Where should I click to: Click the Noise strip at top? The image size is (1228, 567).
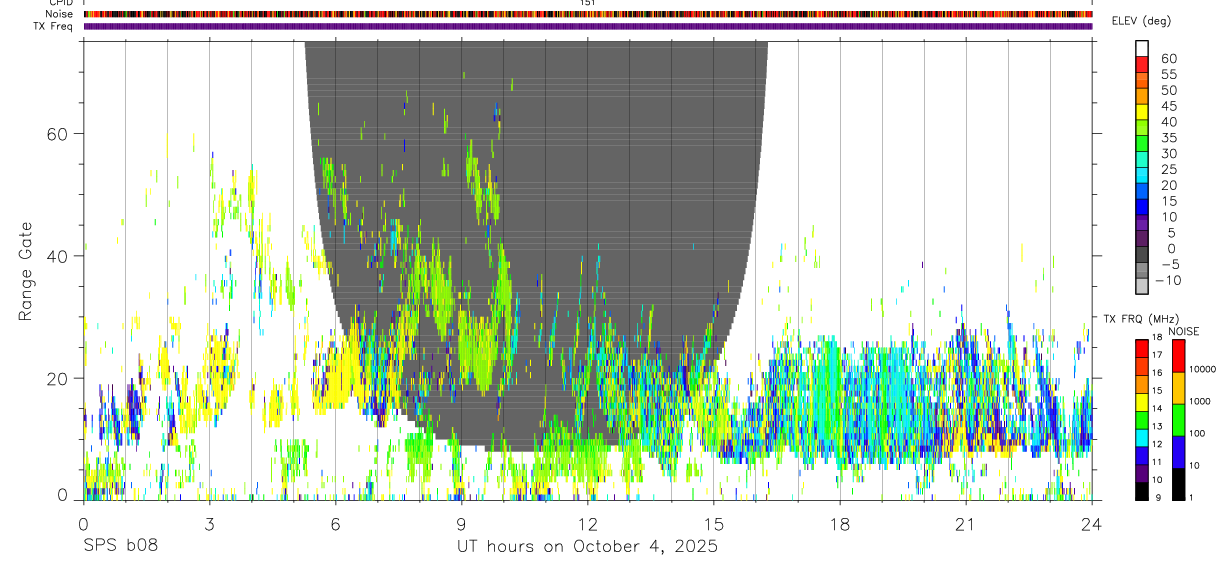(x=588, y=14)
